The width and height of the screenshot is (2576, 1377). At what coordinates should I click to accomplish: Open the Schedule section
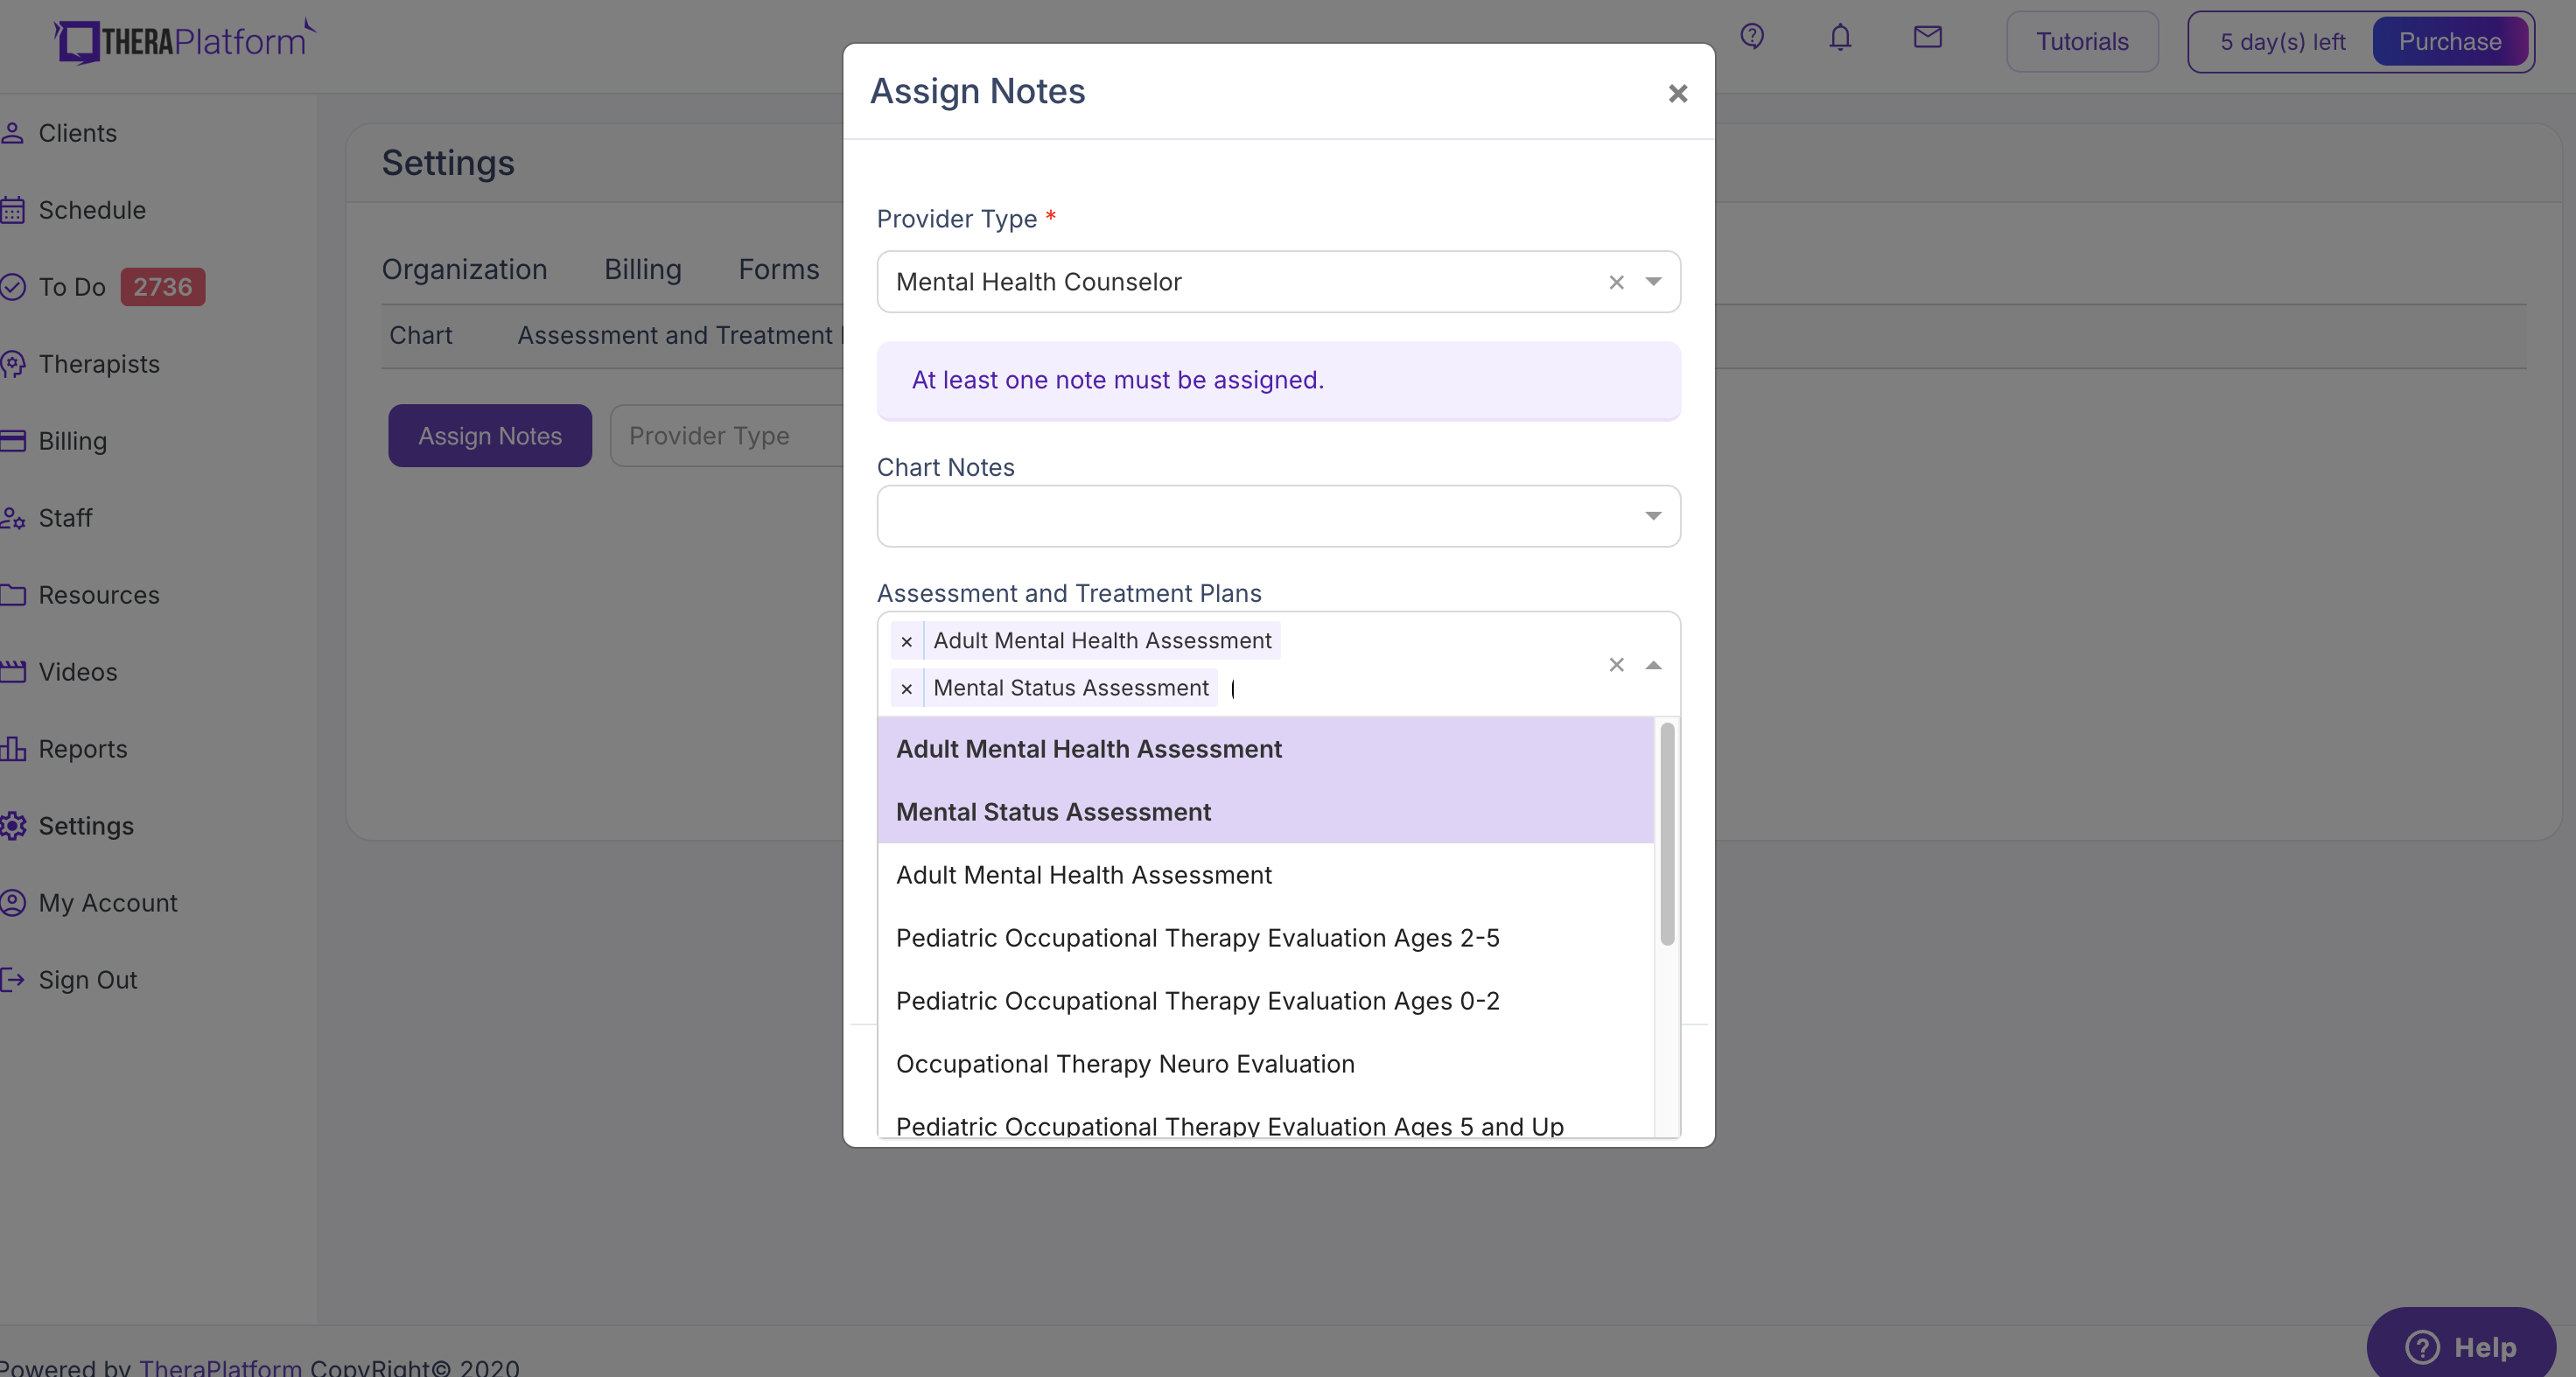(x=92, y=209)
